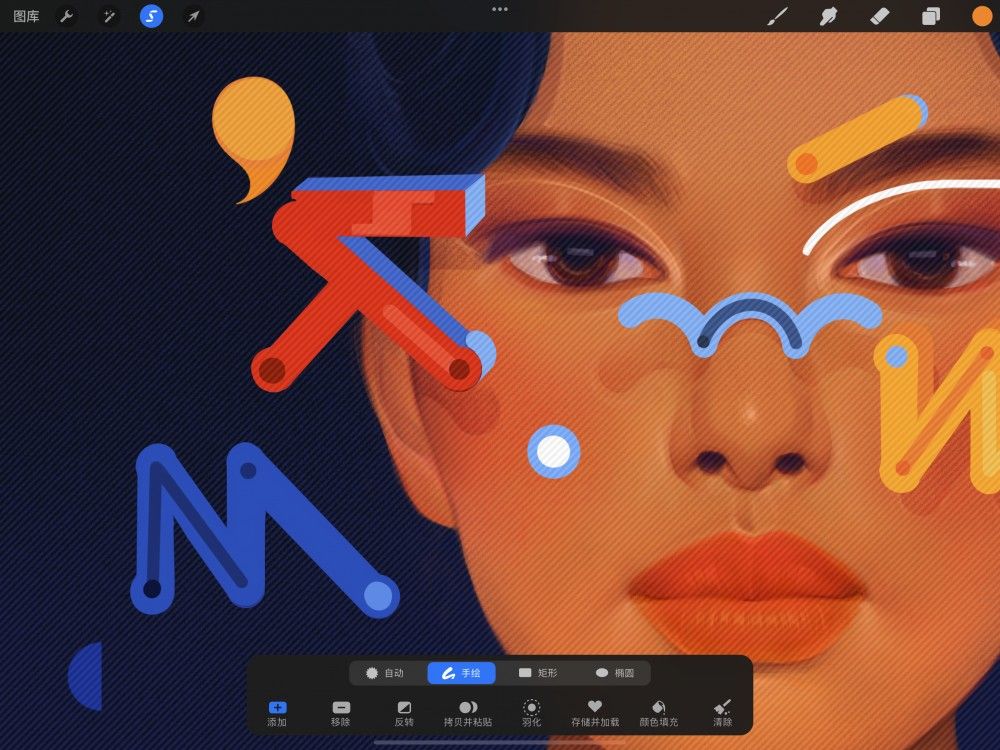Click the active Selection tool icon

click(151, 15)
